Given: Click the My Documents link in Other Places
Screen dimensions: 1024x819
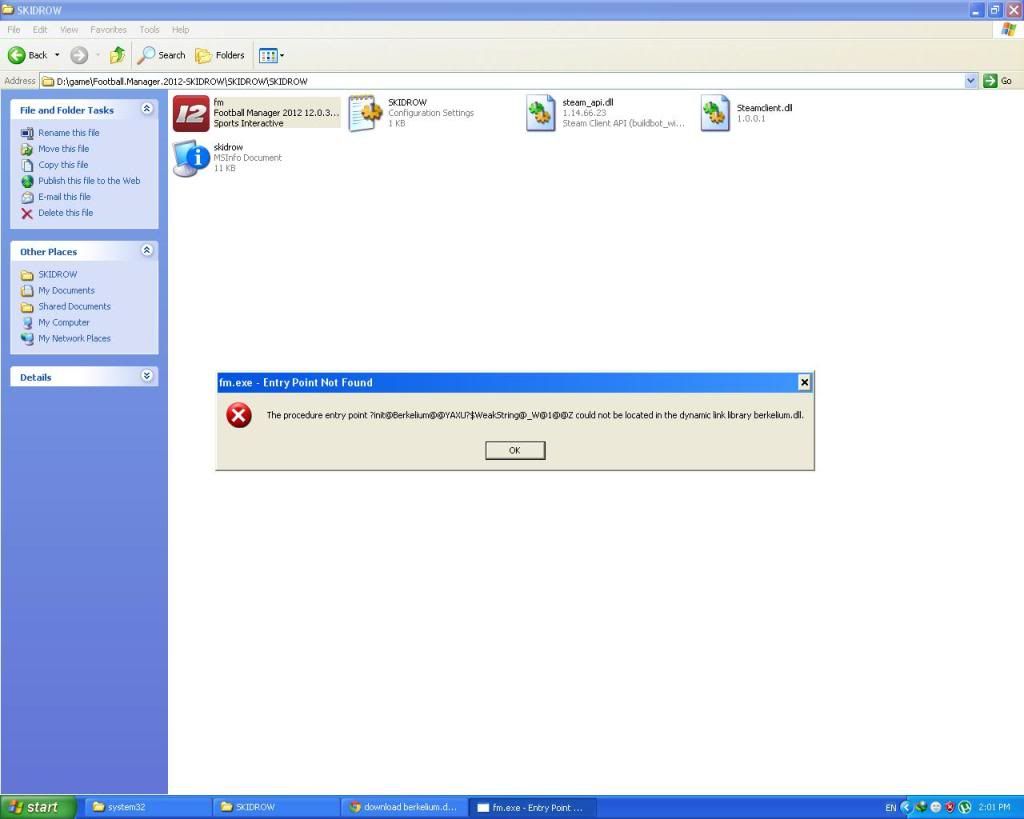Looking at the screenshot, I should [x=66, y=291].
